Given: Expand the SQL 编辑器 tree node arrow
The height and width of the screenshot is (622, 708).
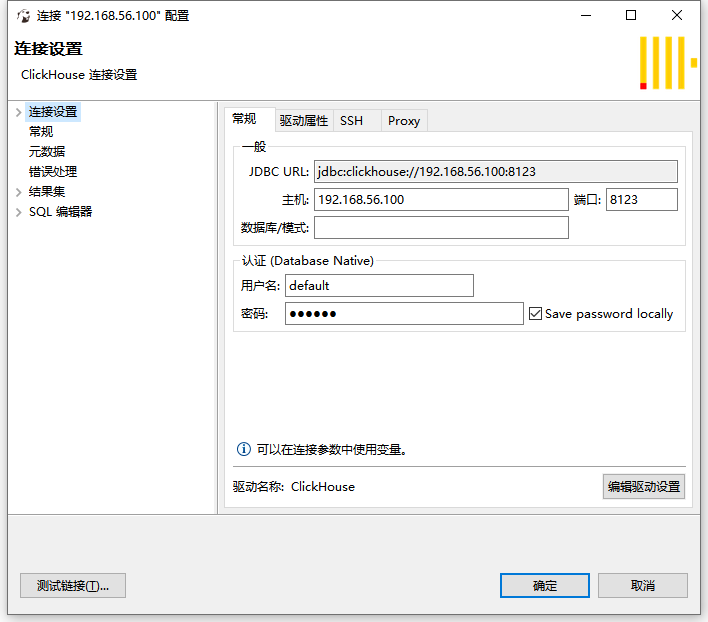Looking at the screenshot, I should (x=19, y=212).
